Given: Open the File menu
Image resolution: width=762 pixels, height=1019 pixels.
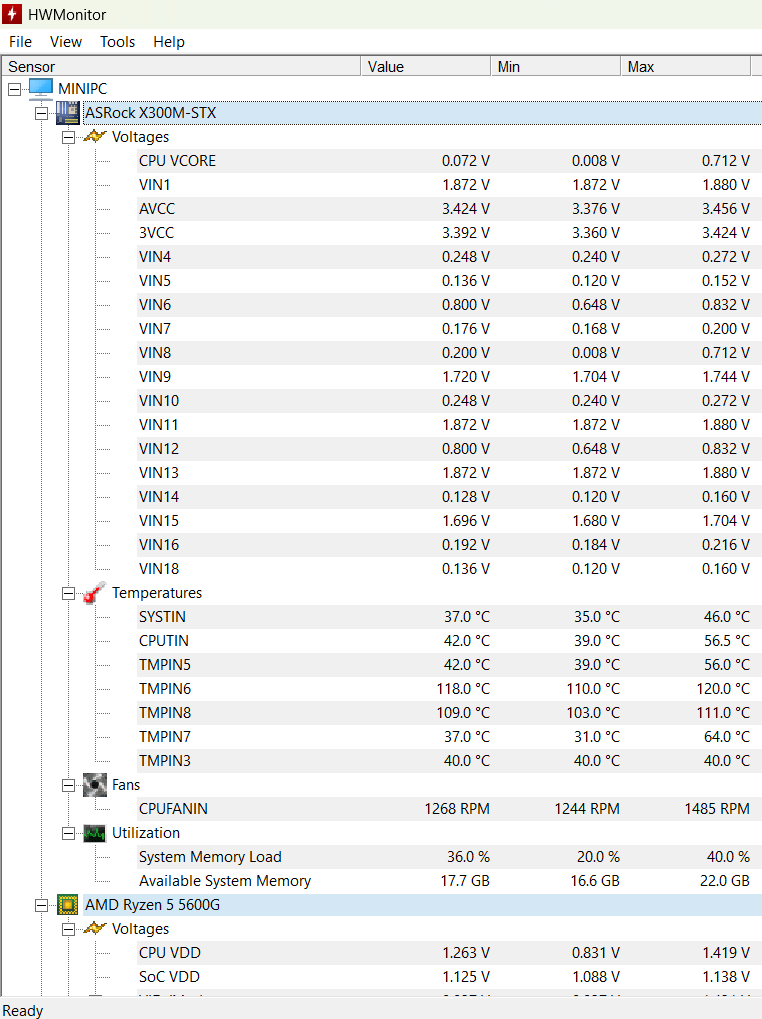Looking at the screenshot, I should click(20, 42).
